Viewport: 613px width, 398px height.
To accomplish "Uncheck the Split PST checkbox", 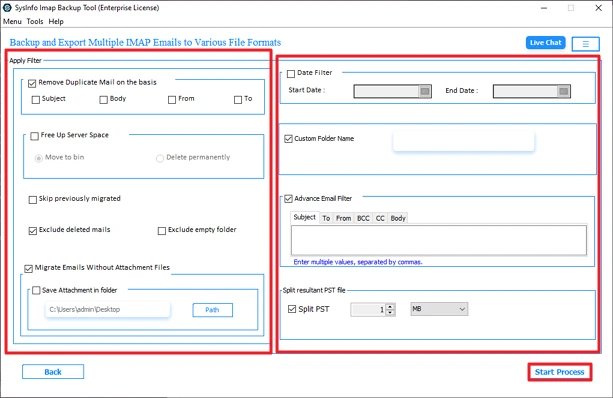I will tap(292, 309).
